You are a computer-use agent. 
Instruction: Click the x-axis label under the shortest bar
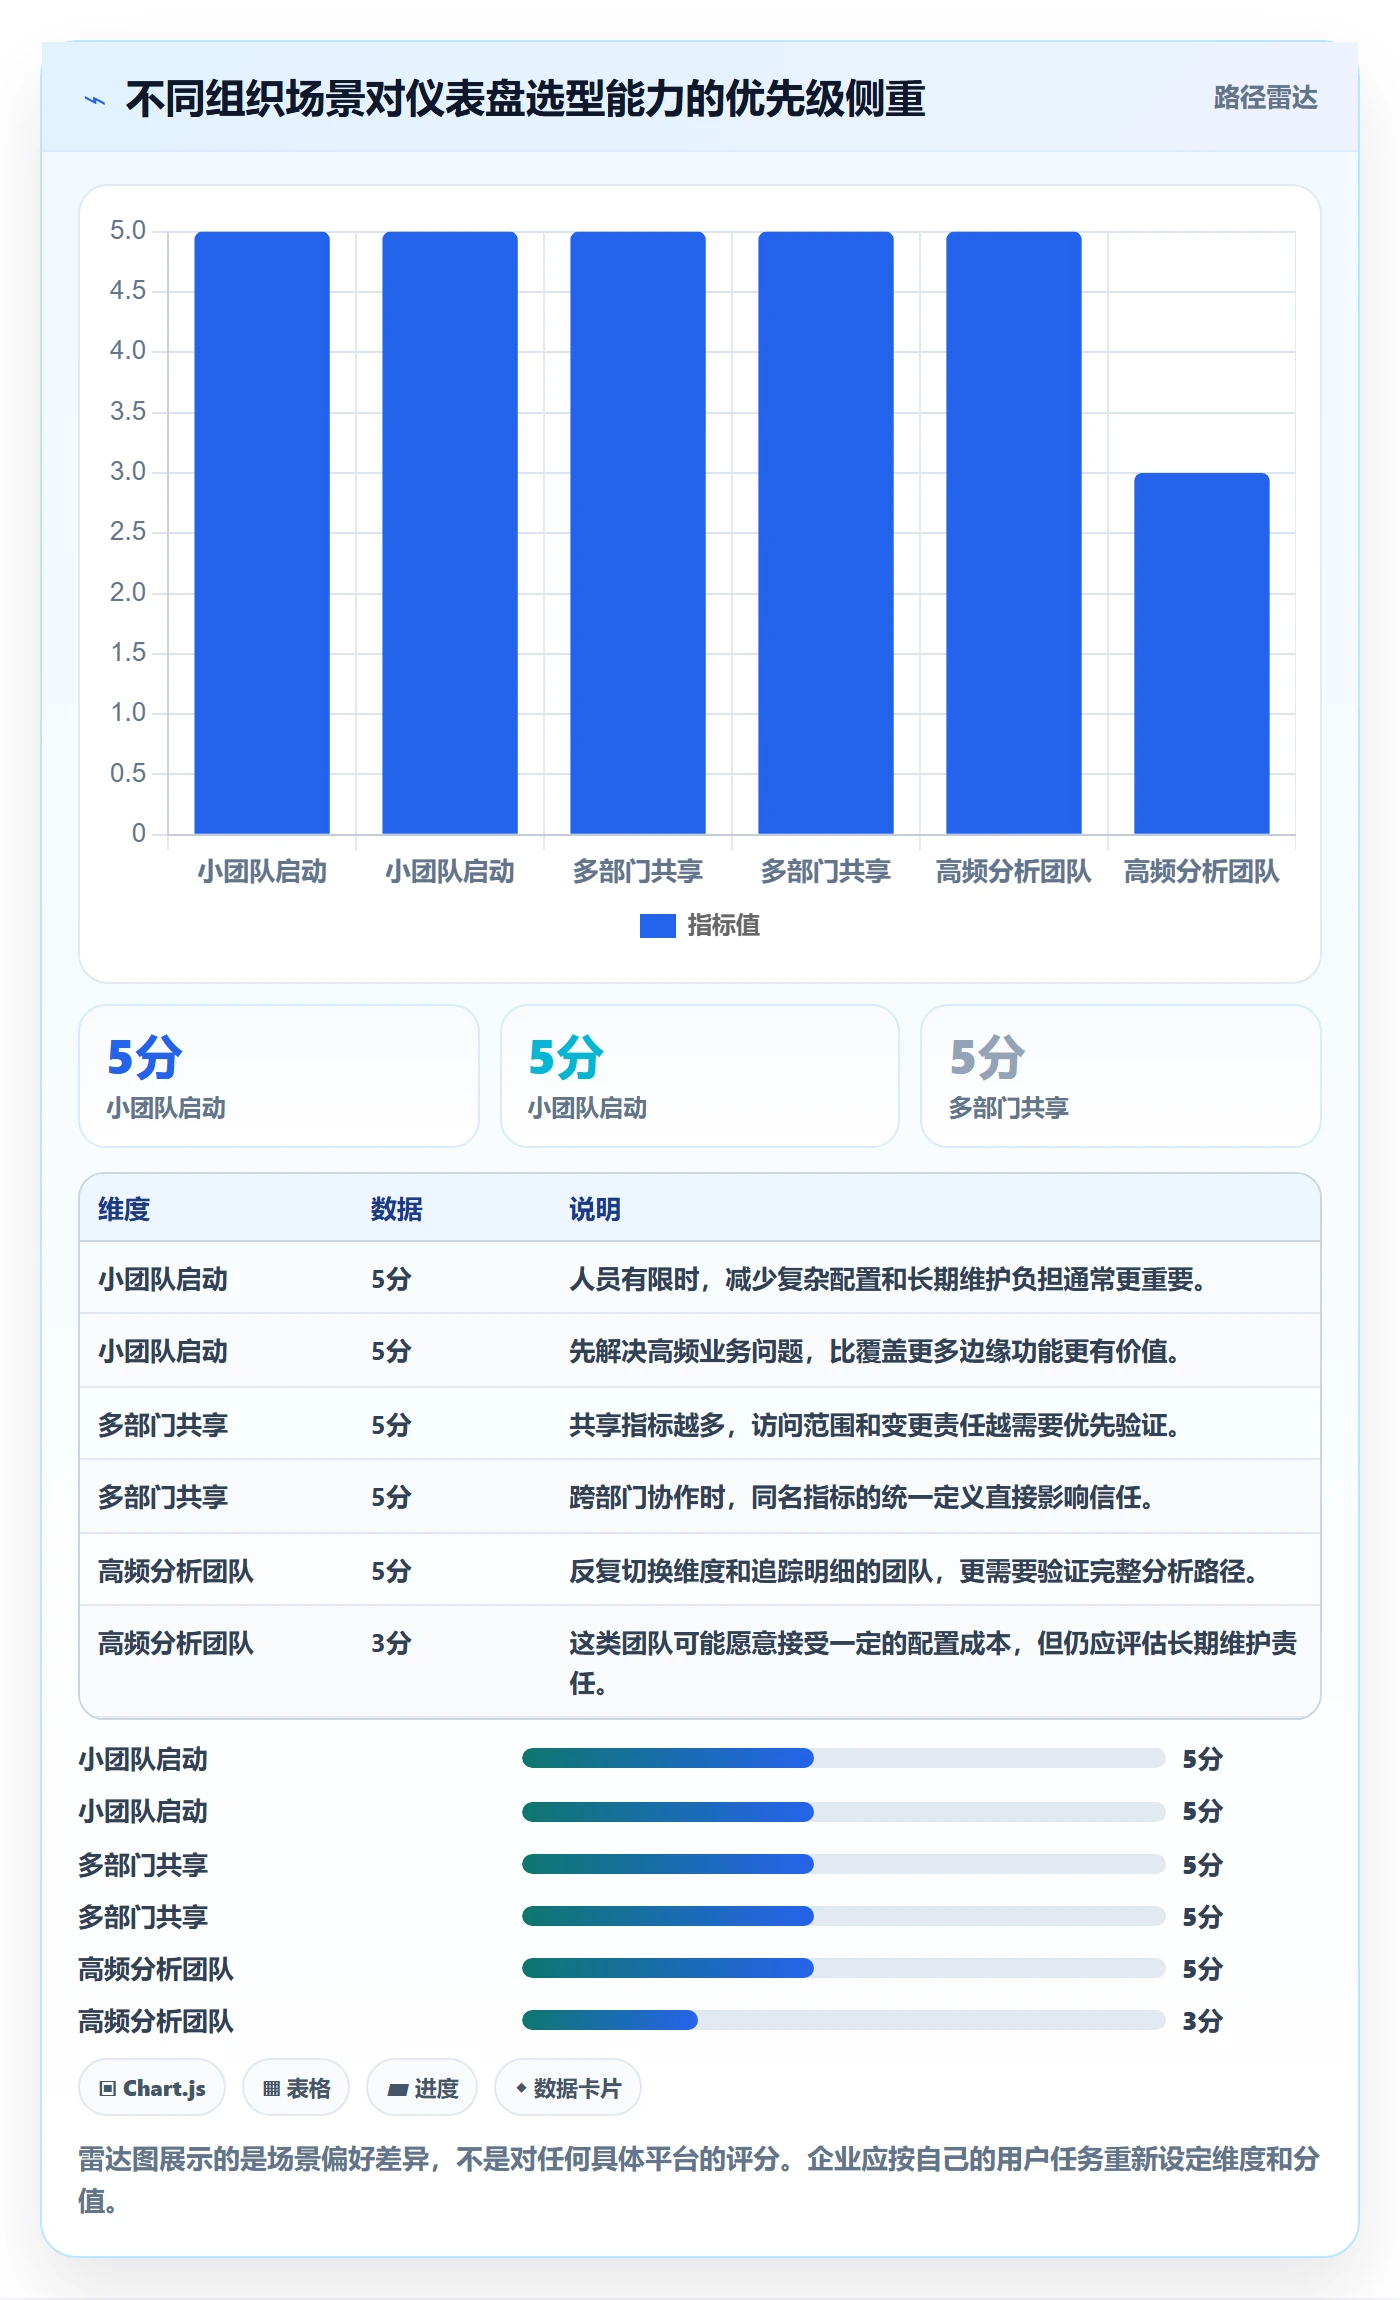click(1201, 872)
